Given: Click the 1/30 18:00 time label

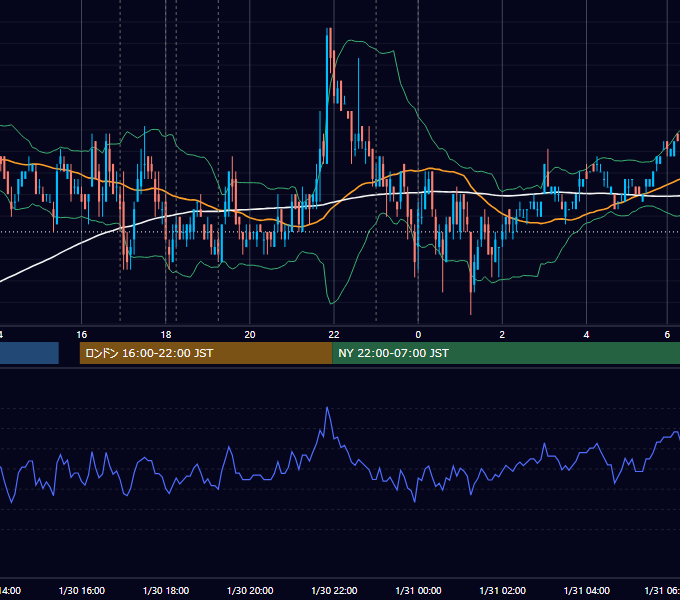Looking at the screenshot, I should coord(166,590).
